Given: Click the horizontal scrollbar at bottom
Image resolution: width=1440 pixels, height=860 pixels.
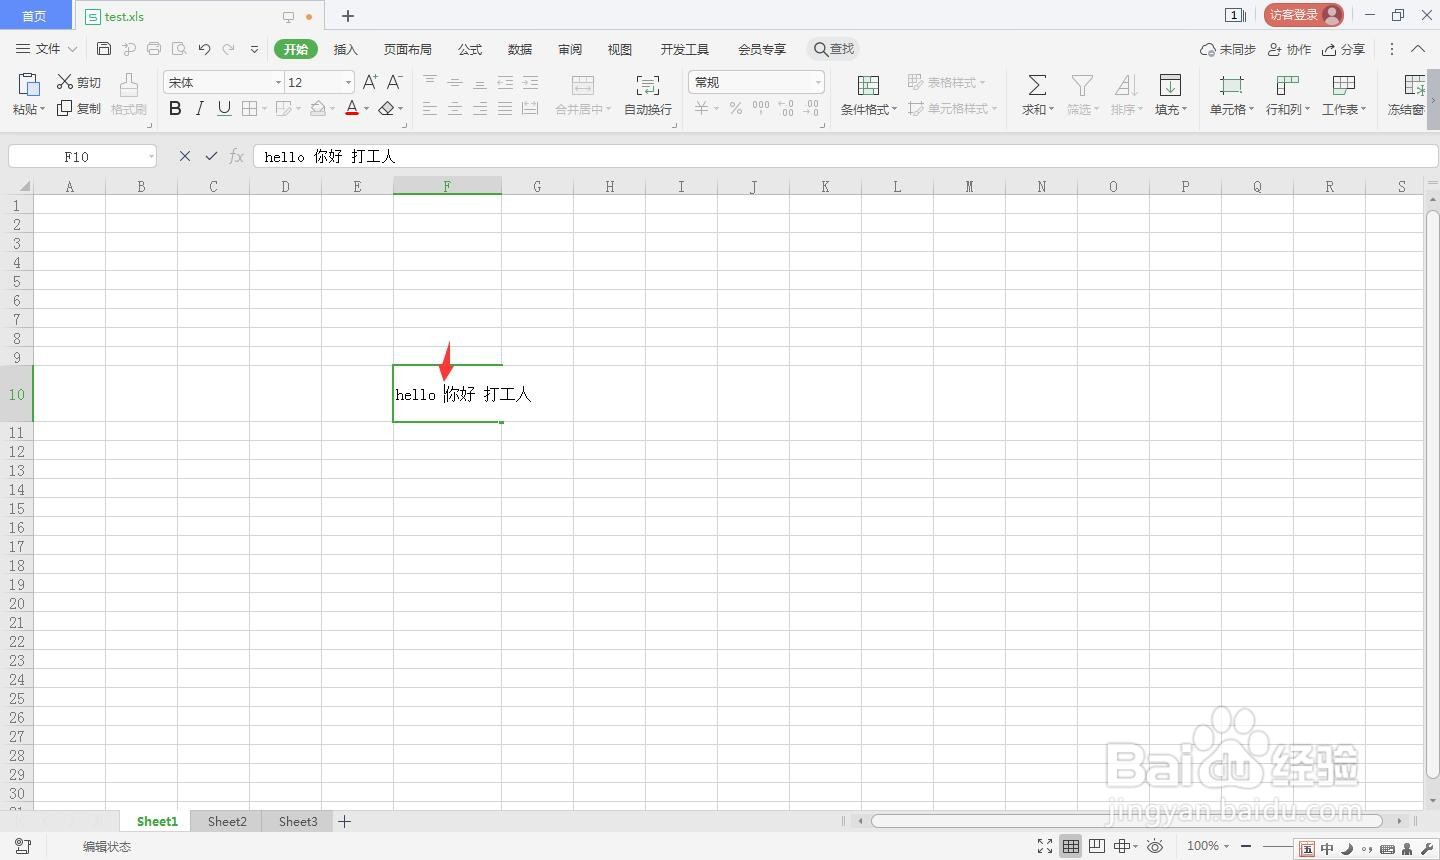Looking at the screenshot, I should [1127, 821].
